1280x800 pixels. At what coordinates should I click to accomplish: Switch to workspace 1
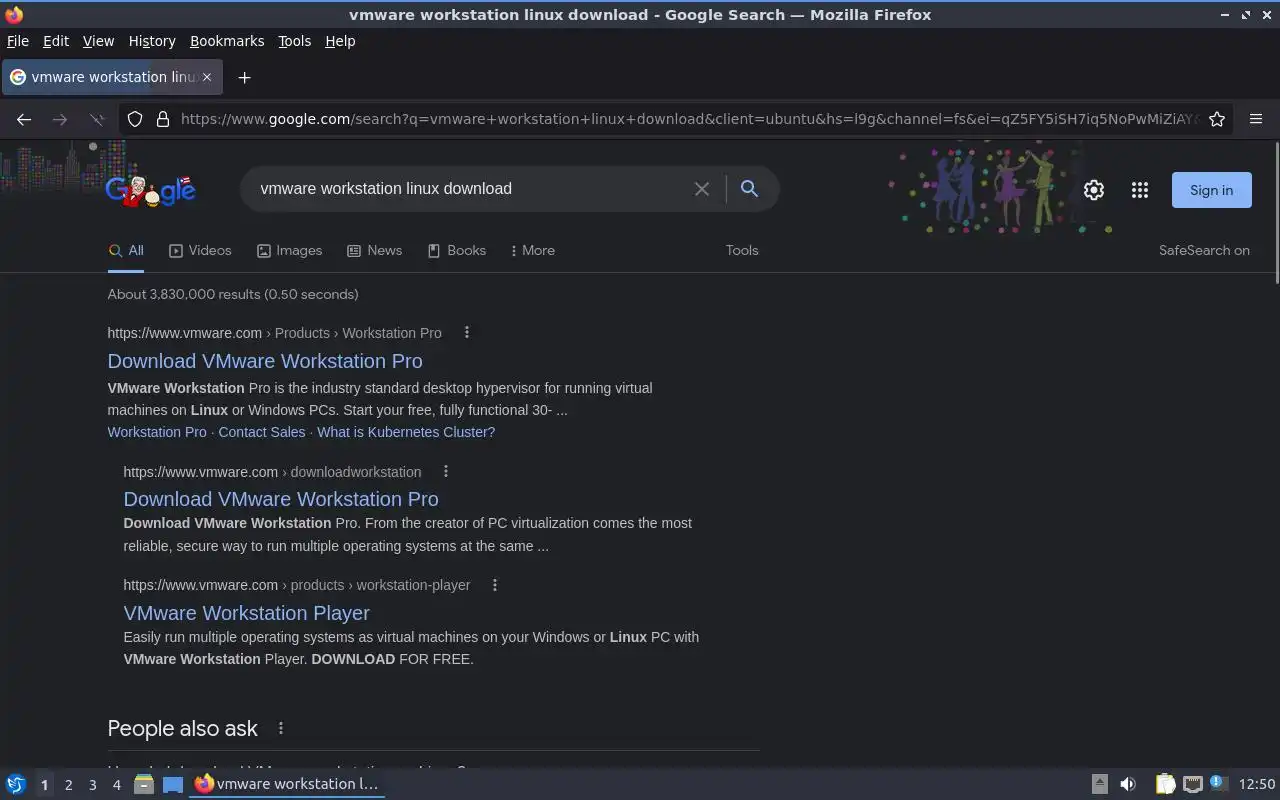[x=44, y=785]
